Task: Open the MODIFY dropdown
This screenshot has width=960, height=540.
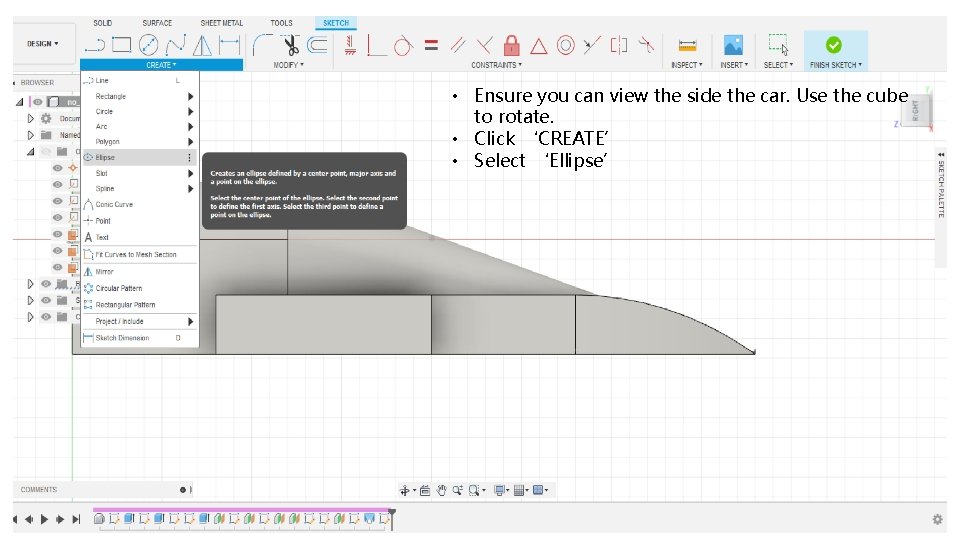Action: (288, 65)
